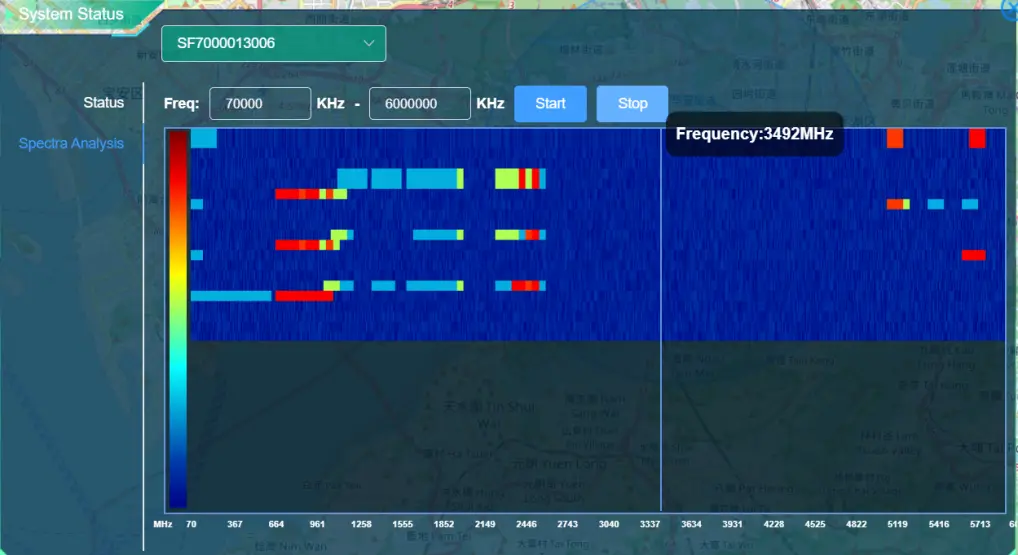This screenshot has height=555, width=1018.
Task: Select the red signal block at top-right corner
Action: (977, 138)
